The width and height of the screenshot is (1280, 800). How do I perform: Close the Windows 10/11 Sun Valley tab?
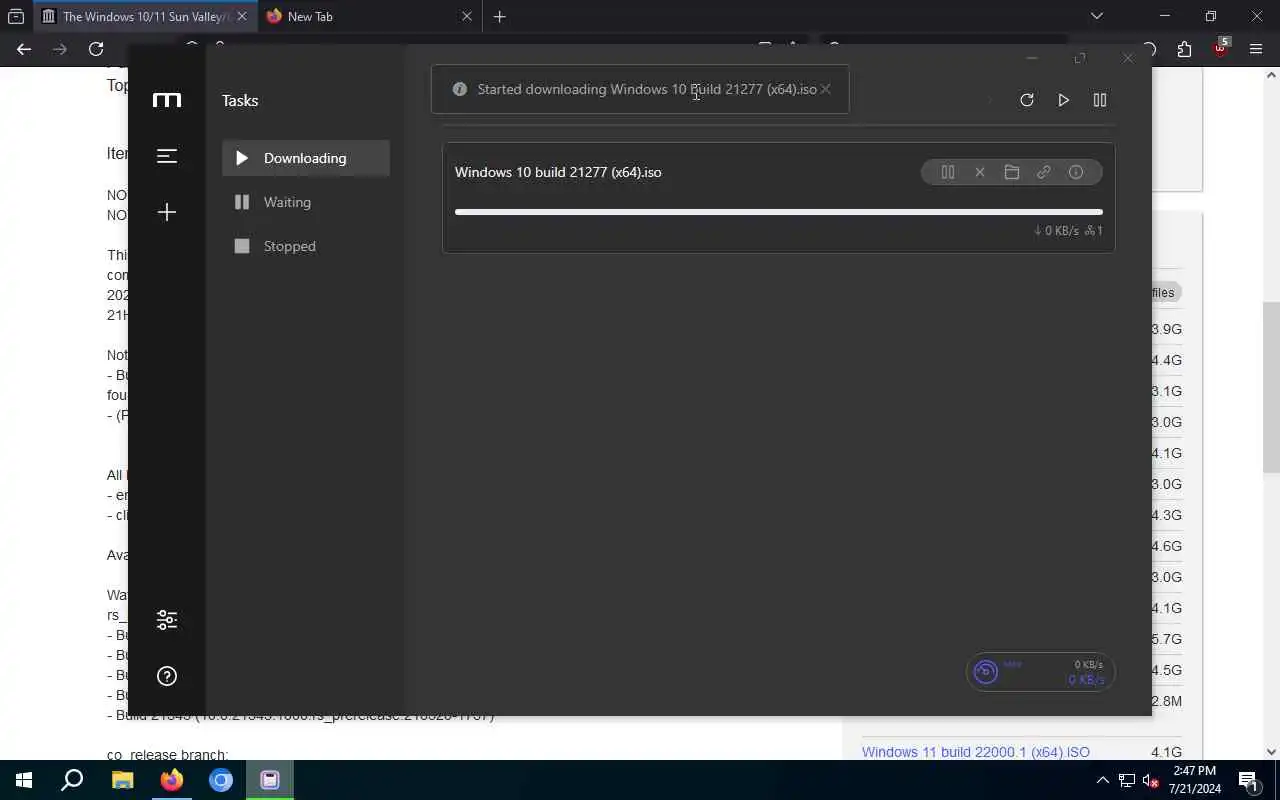coord(241,17)
